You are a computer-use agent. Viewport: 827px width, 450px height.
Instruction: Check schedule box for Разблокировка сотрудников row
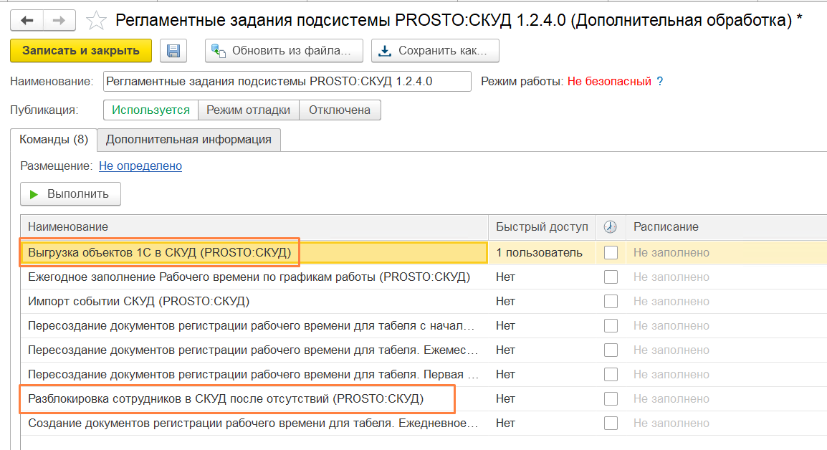point(611,399)
